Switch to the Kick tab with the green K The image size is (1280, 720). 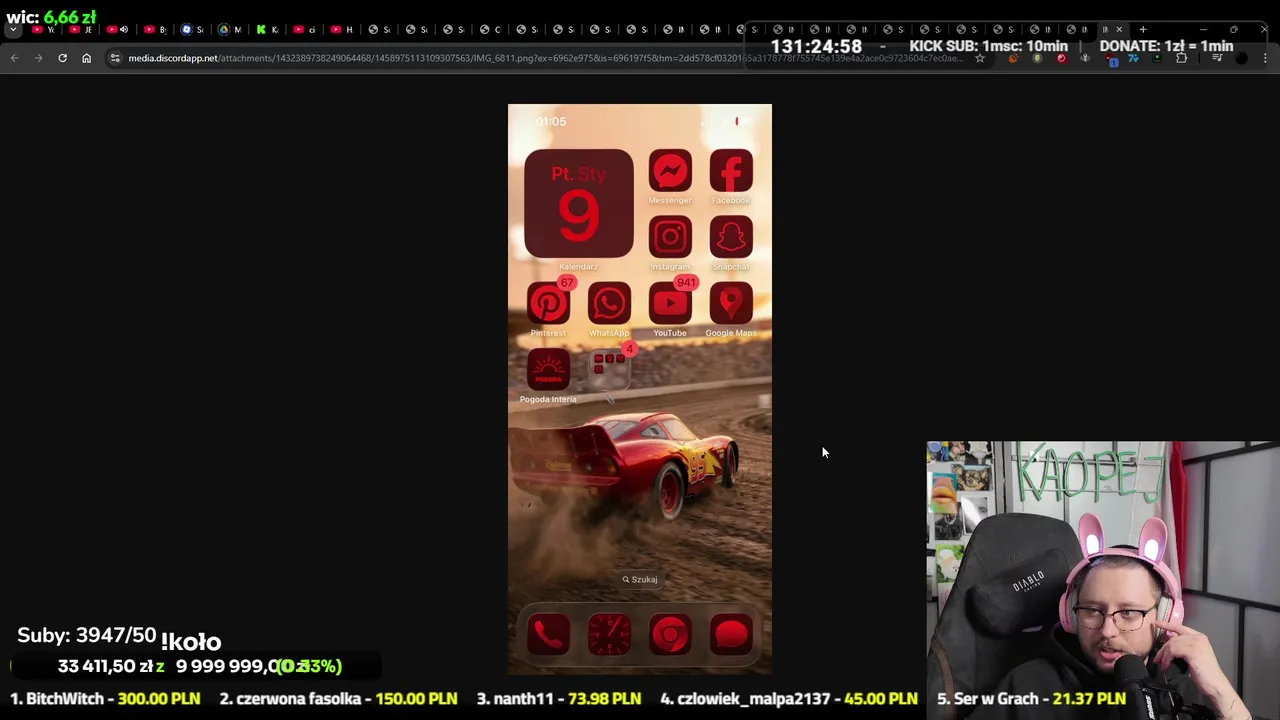click(267, 30)
